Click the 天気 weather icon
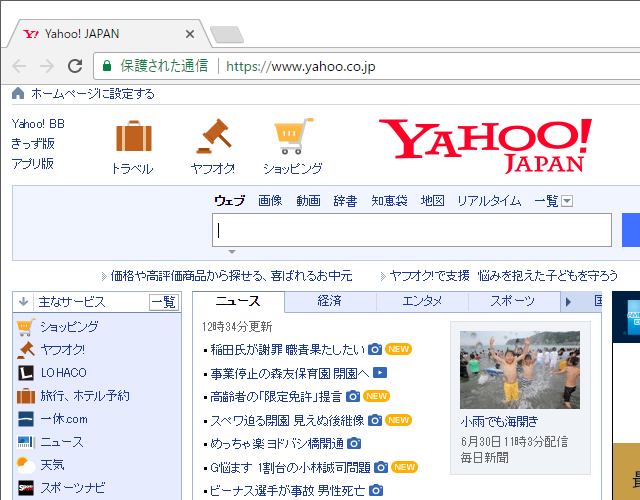Screen dimensions: 640x500 pos(26,465)
